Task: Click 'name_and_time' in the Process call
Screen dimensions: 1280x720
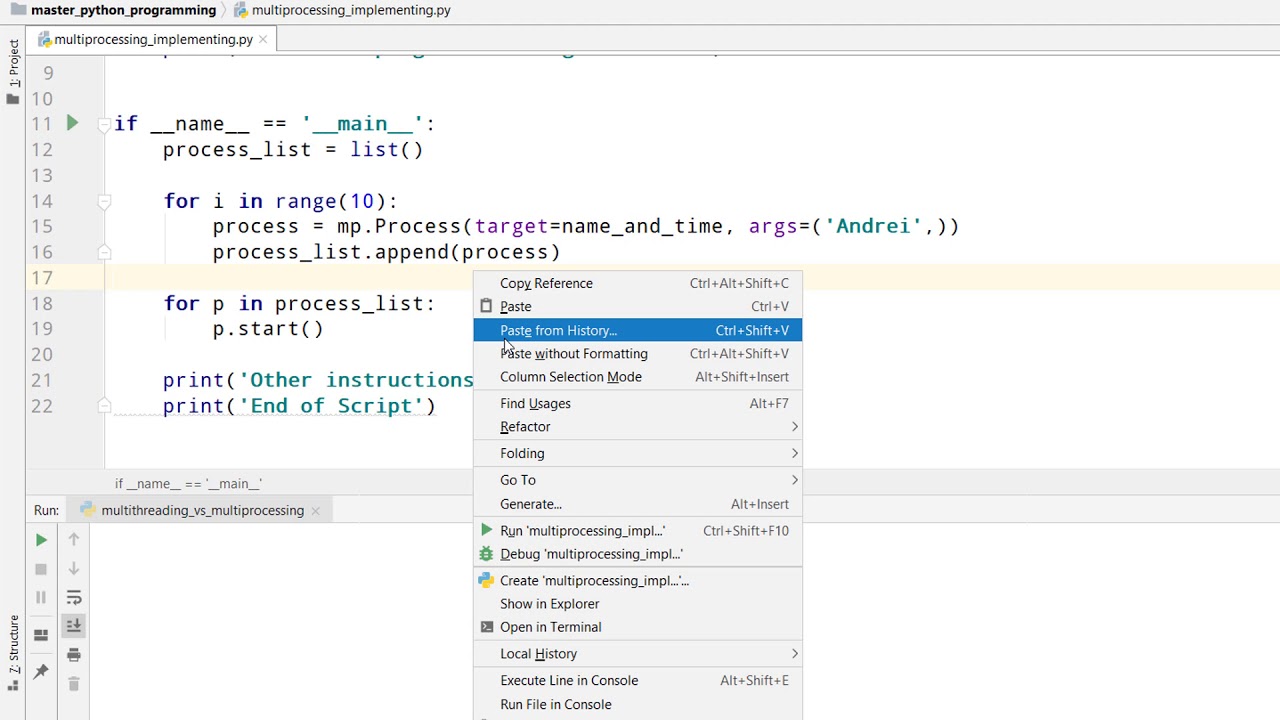Action: click(642, 226)
